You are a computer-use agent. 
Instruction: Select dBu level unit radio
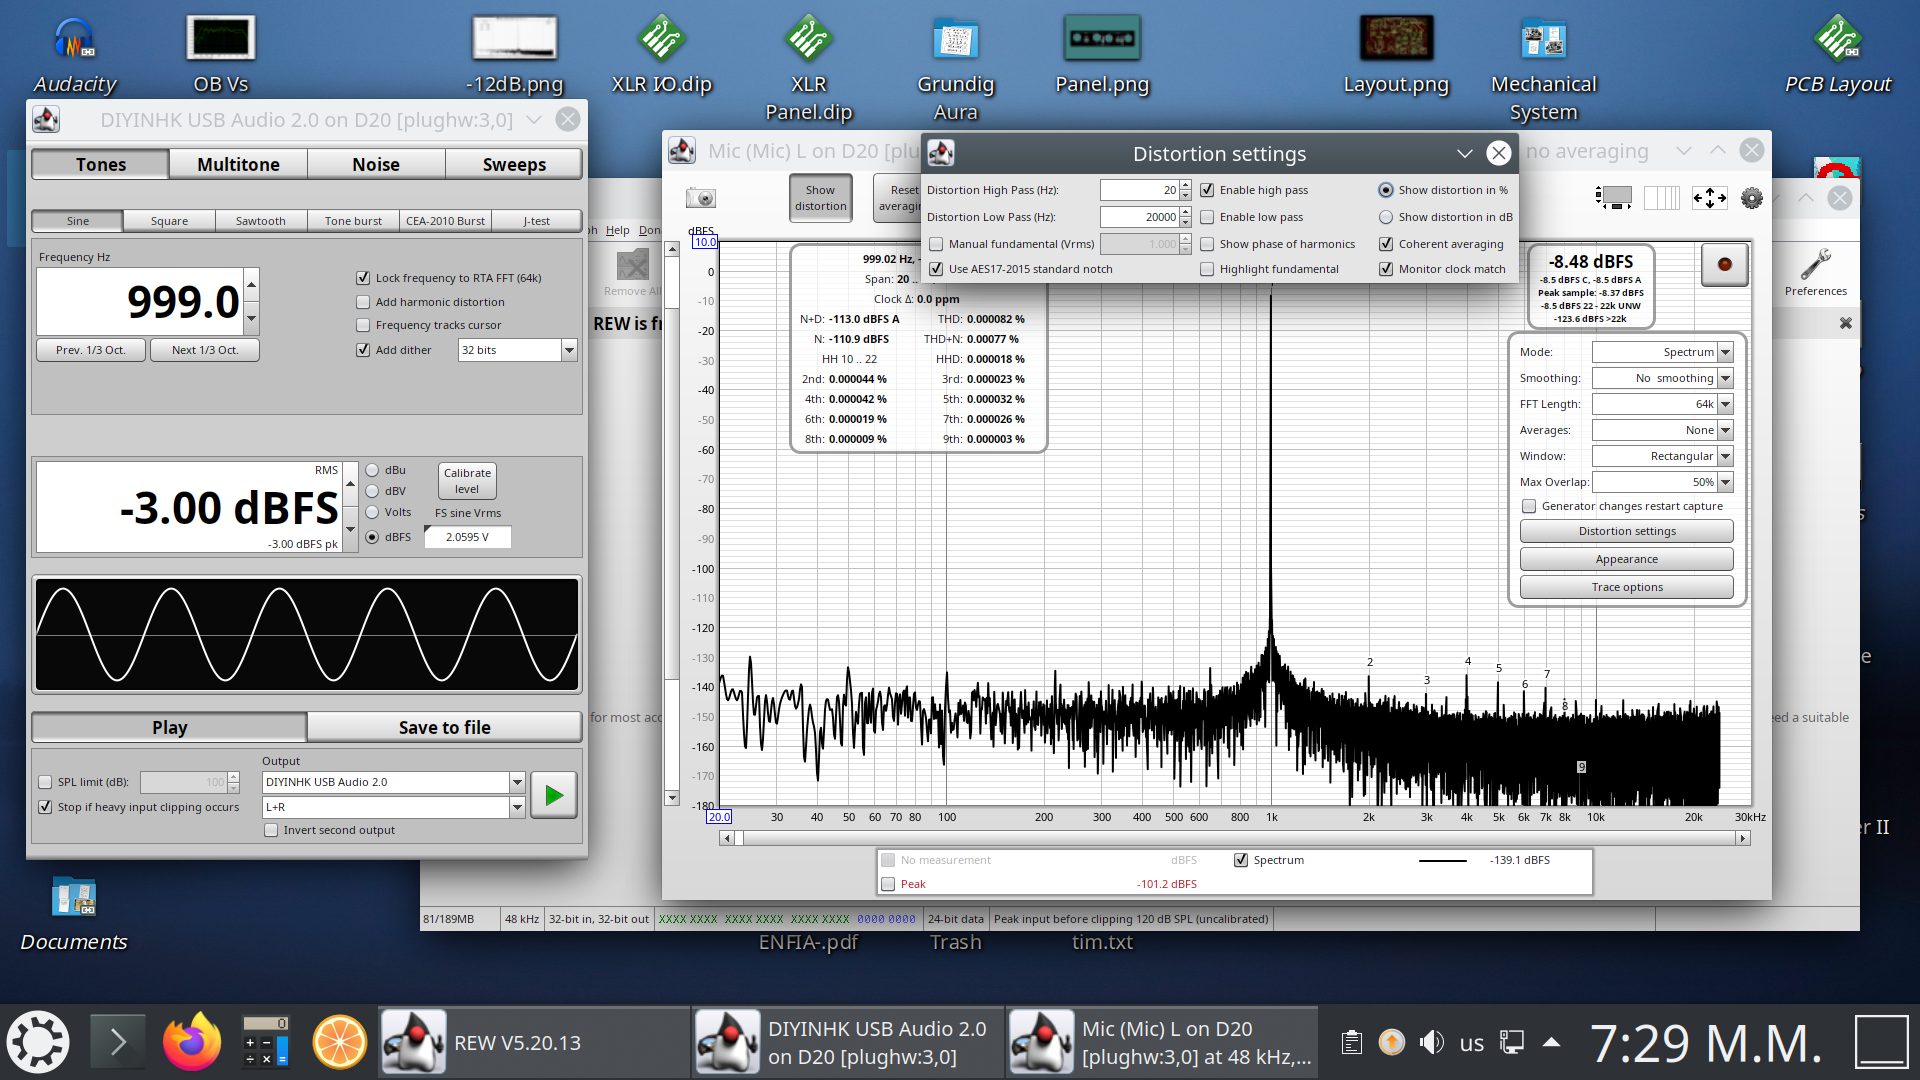(x=372, y=470)
